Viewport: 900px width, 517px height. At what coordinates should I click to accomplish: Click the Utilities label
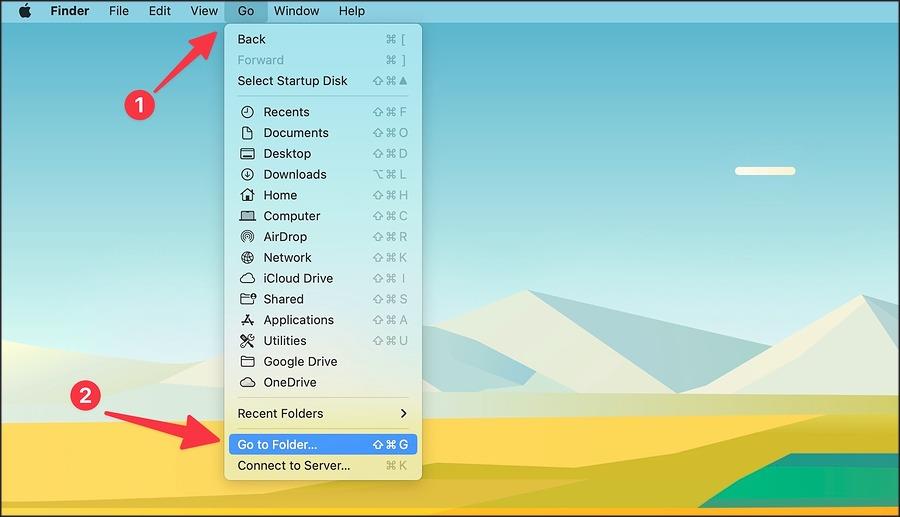(285, 340)
